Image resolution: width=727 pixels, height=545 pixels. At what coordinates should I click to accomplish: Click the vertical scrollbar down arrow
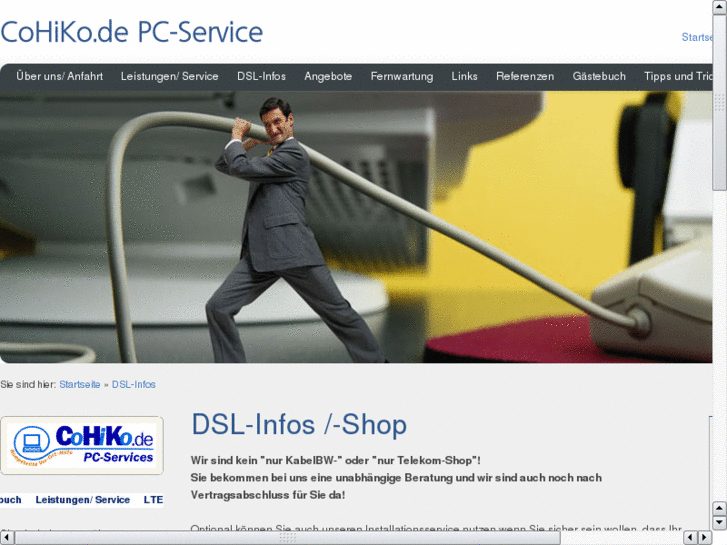tap(720, 523)
